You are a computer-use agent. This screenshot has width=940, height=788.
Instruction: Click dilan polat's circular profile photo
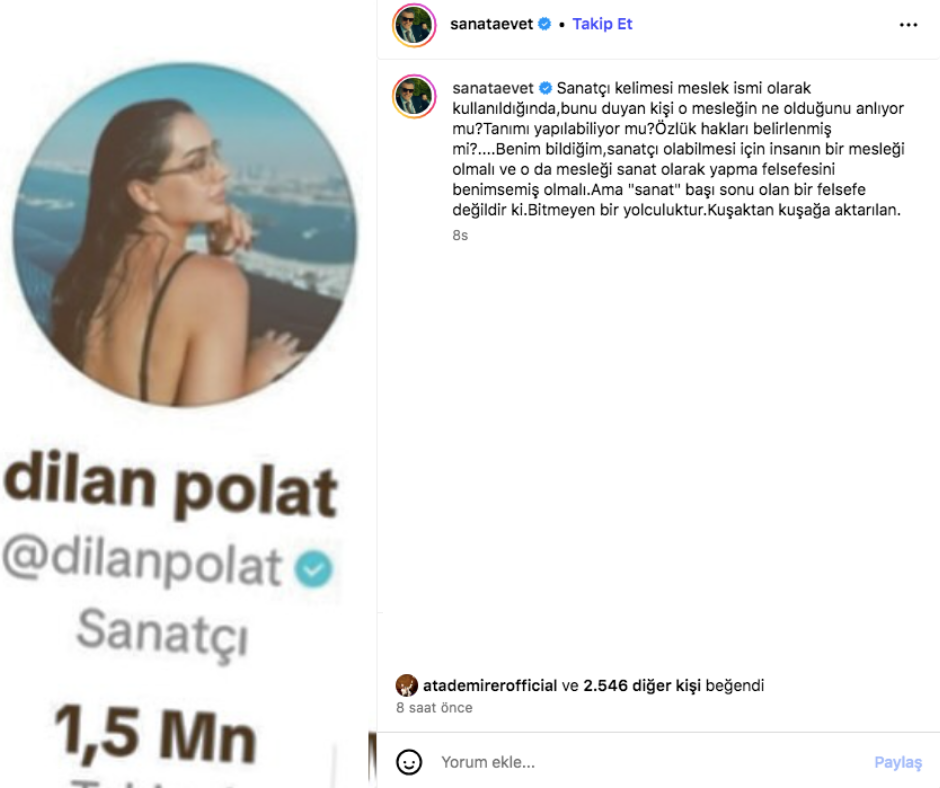click(185, 234)
